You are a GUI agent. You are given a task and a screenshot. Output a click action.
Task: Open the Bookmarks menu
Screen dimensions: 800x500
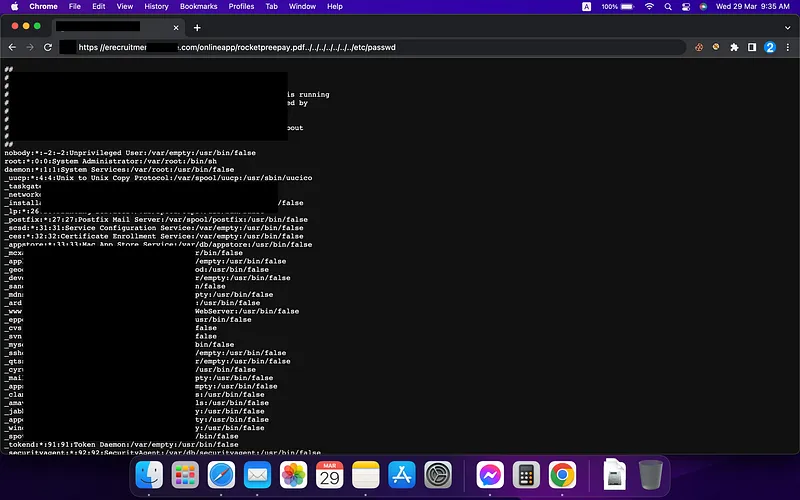click(198, 7)
